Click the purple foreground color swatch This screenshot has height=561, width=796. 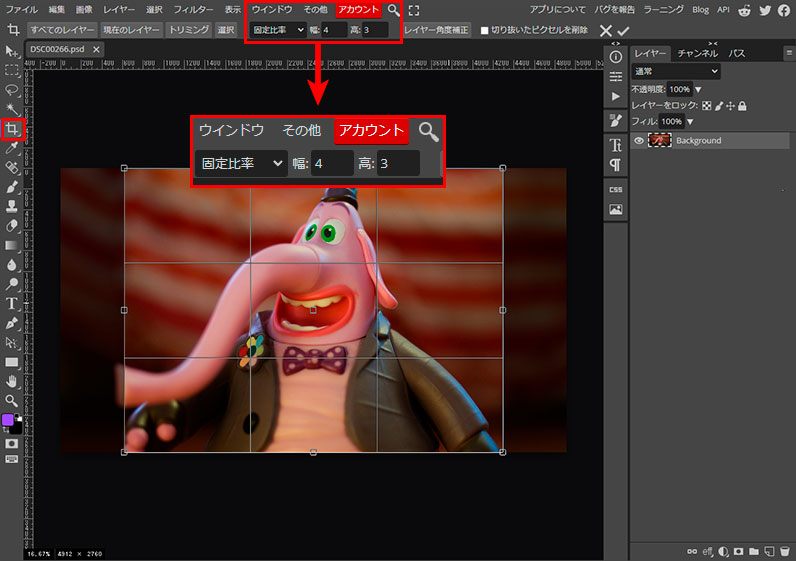point(8,420)
